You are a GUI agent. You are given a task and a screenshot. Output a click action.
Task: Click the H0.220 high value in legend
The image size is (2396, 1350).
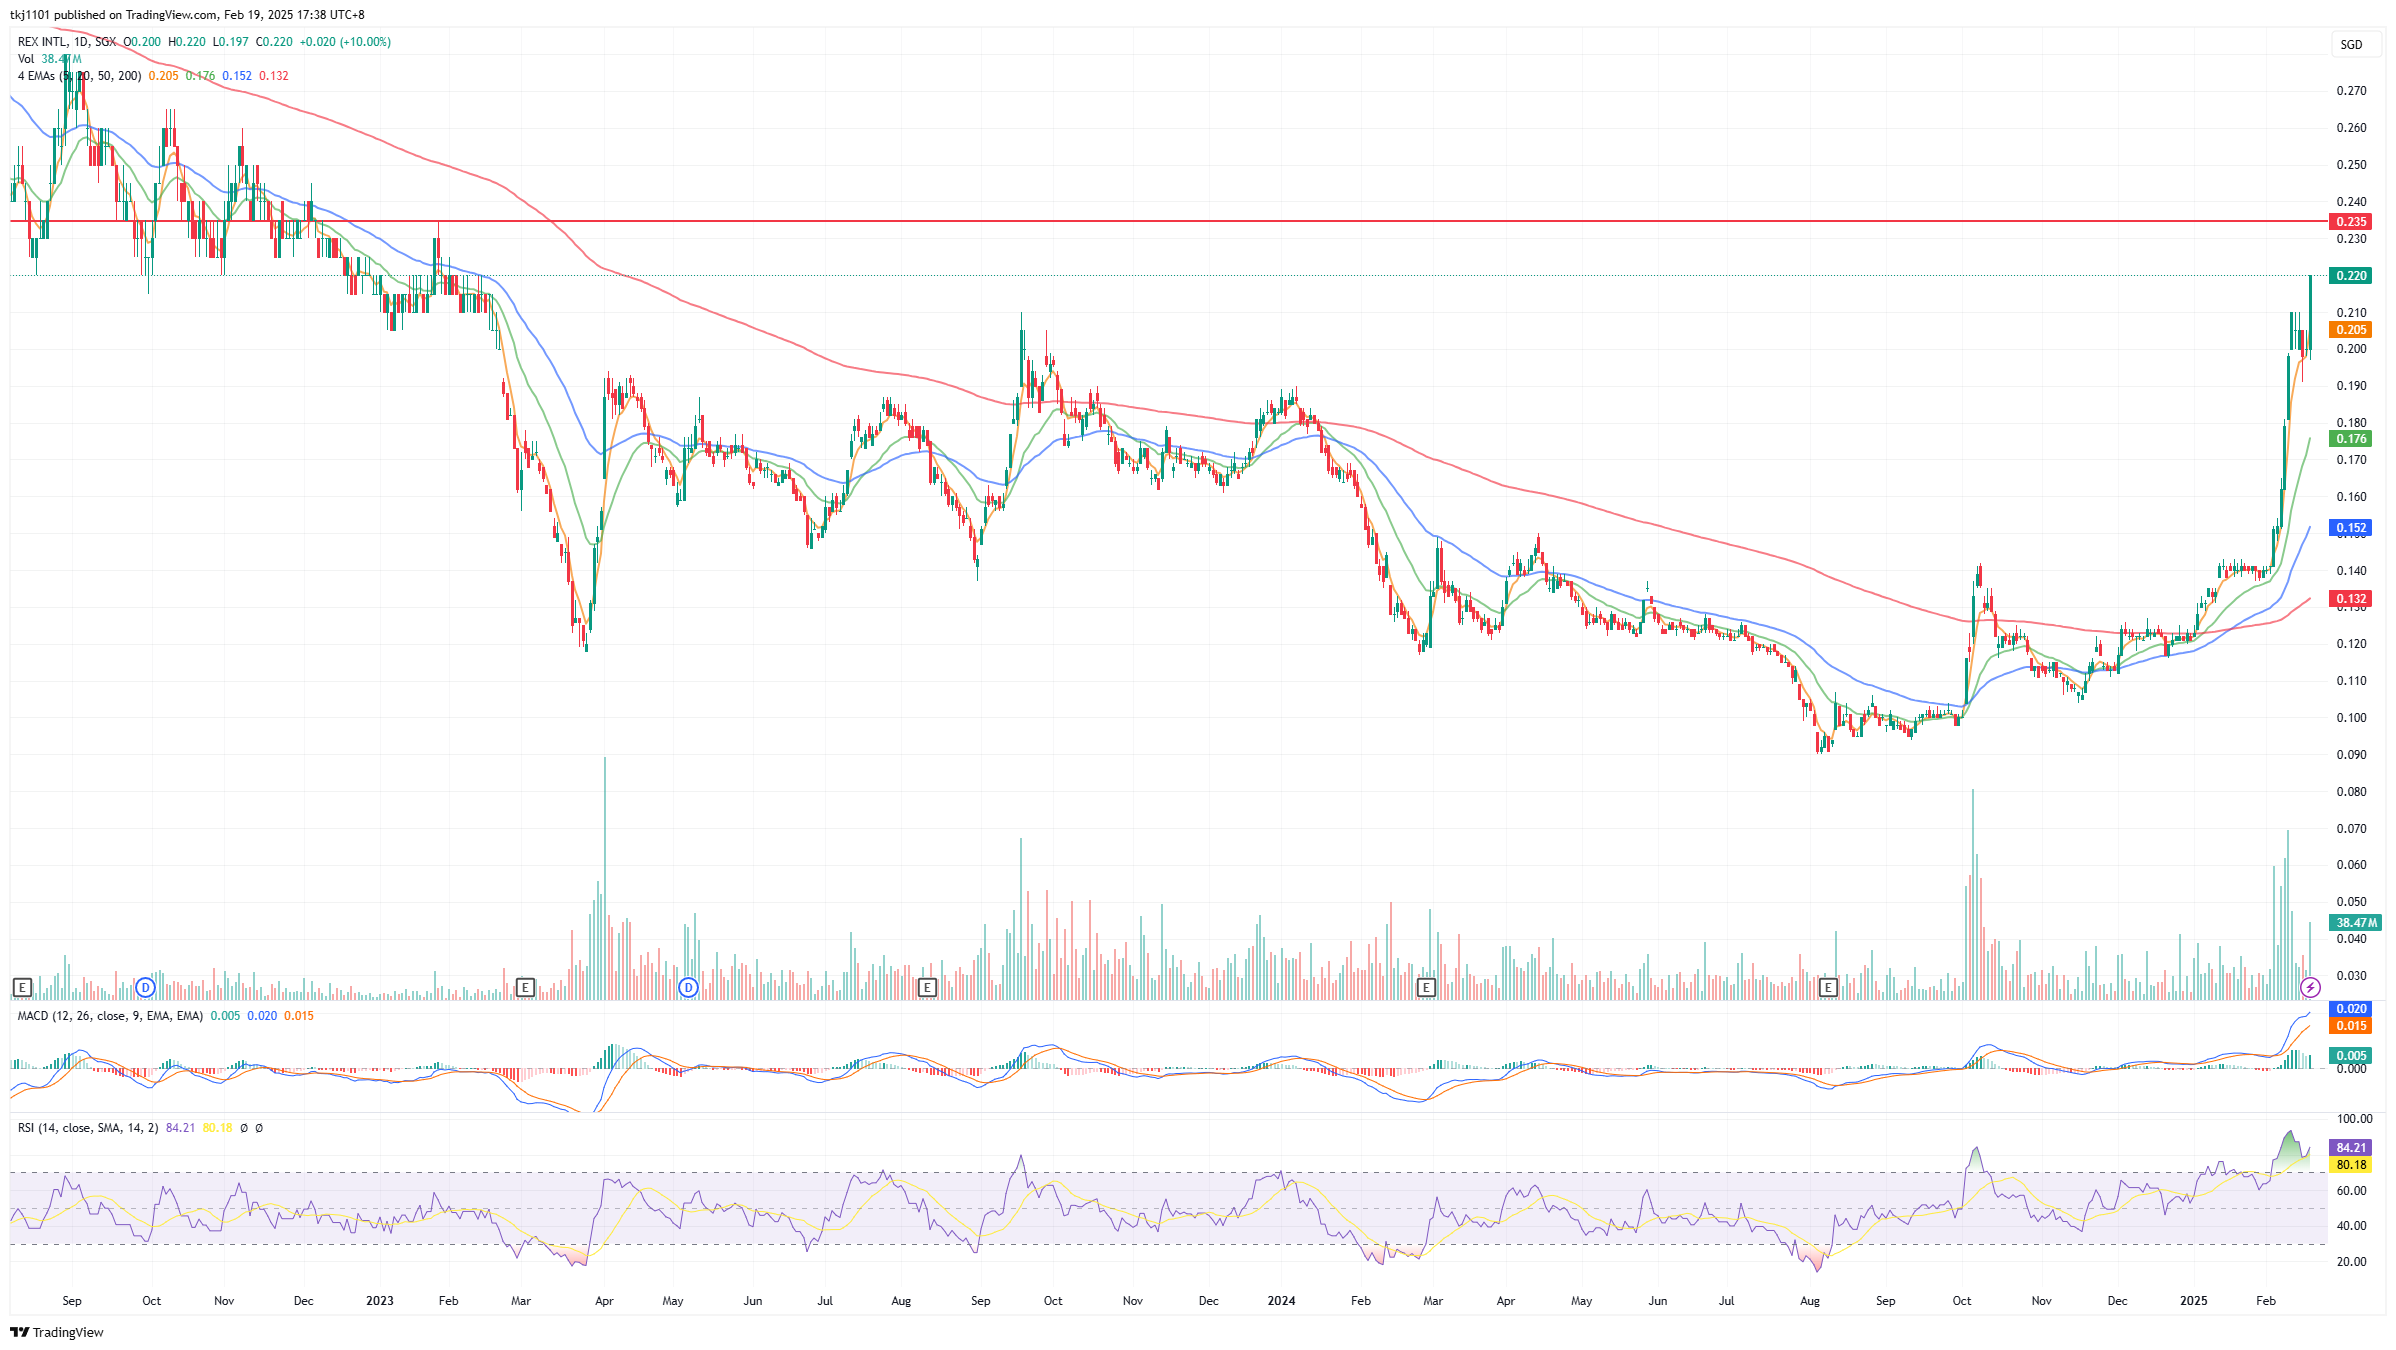tap(187, 42)
